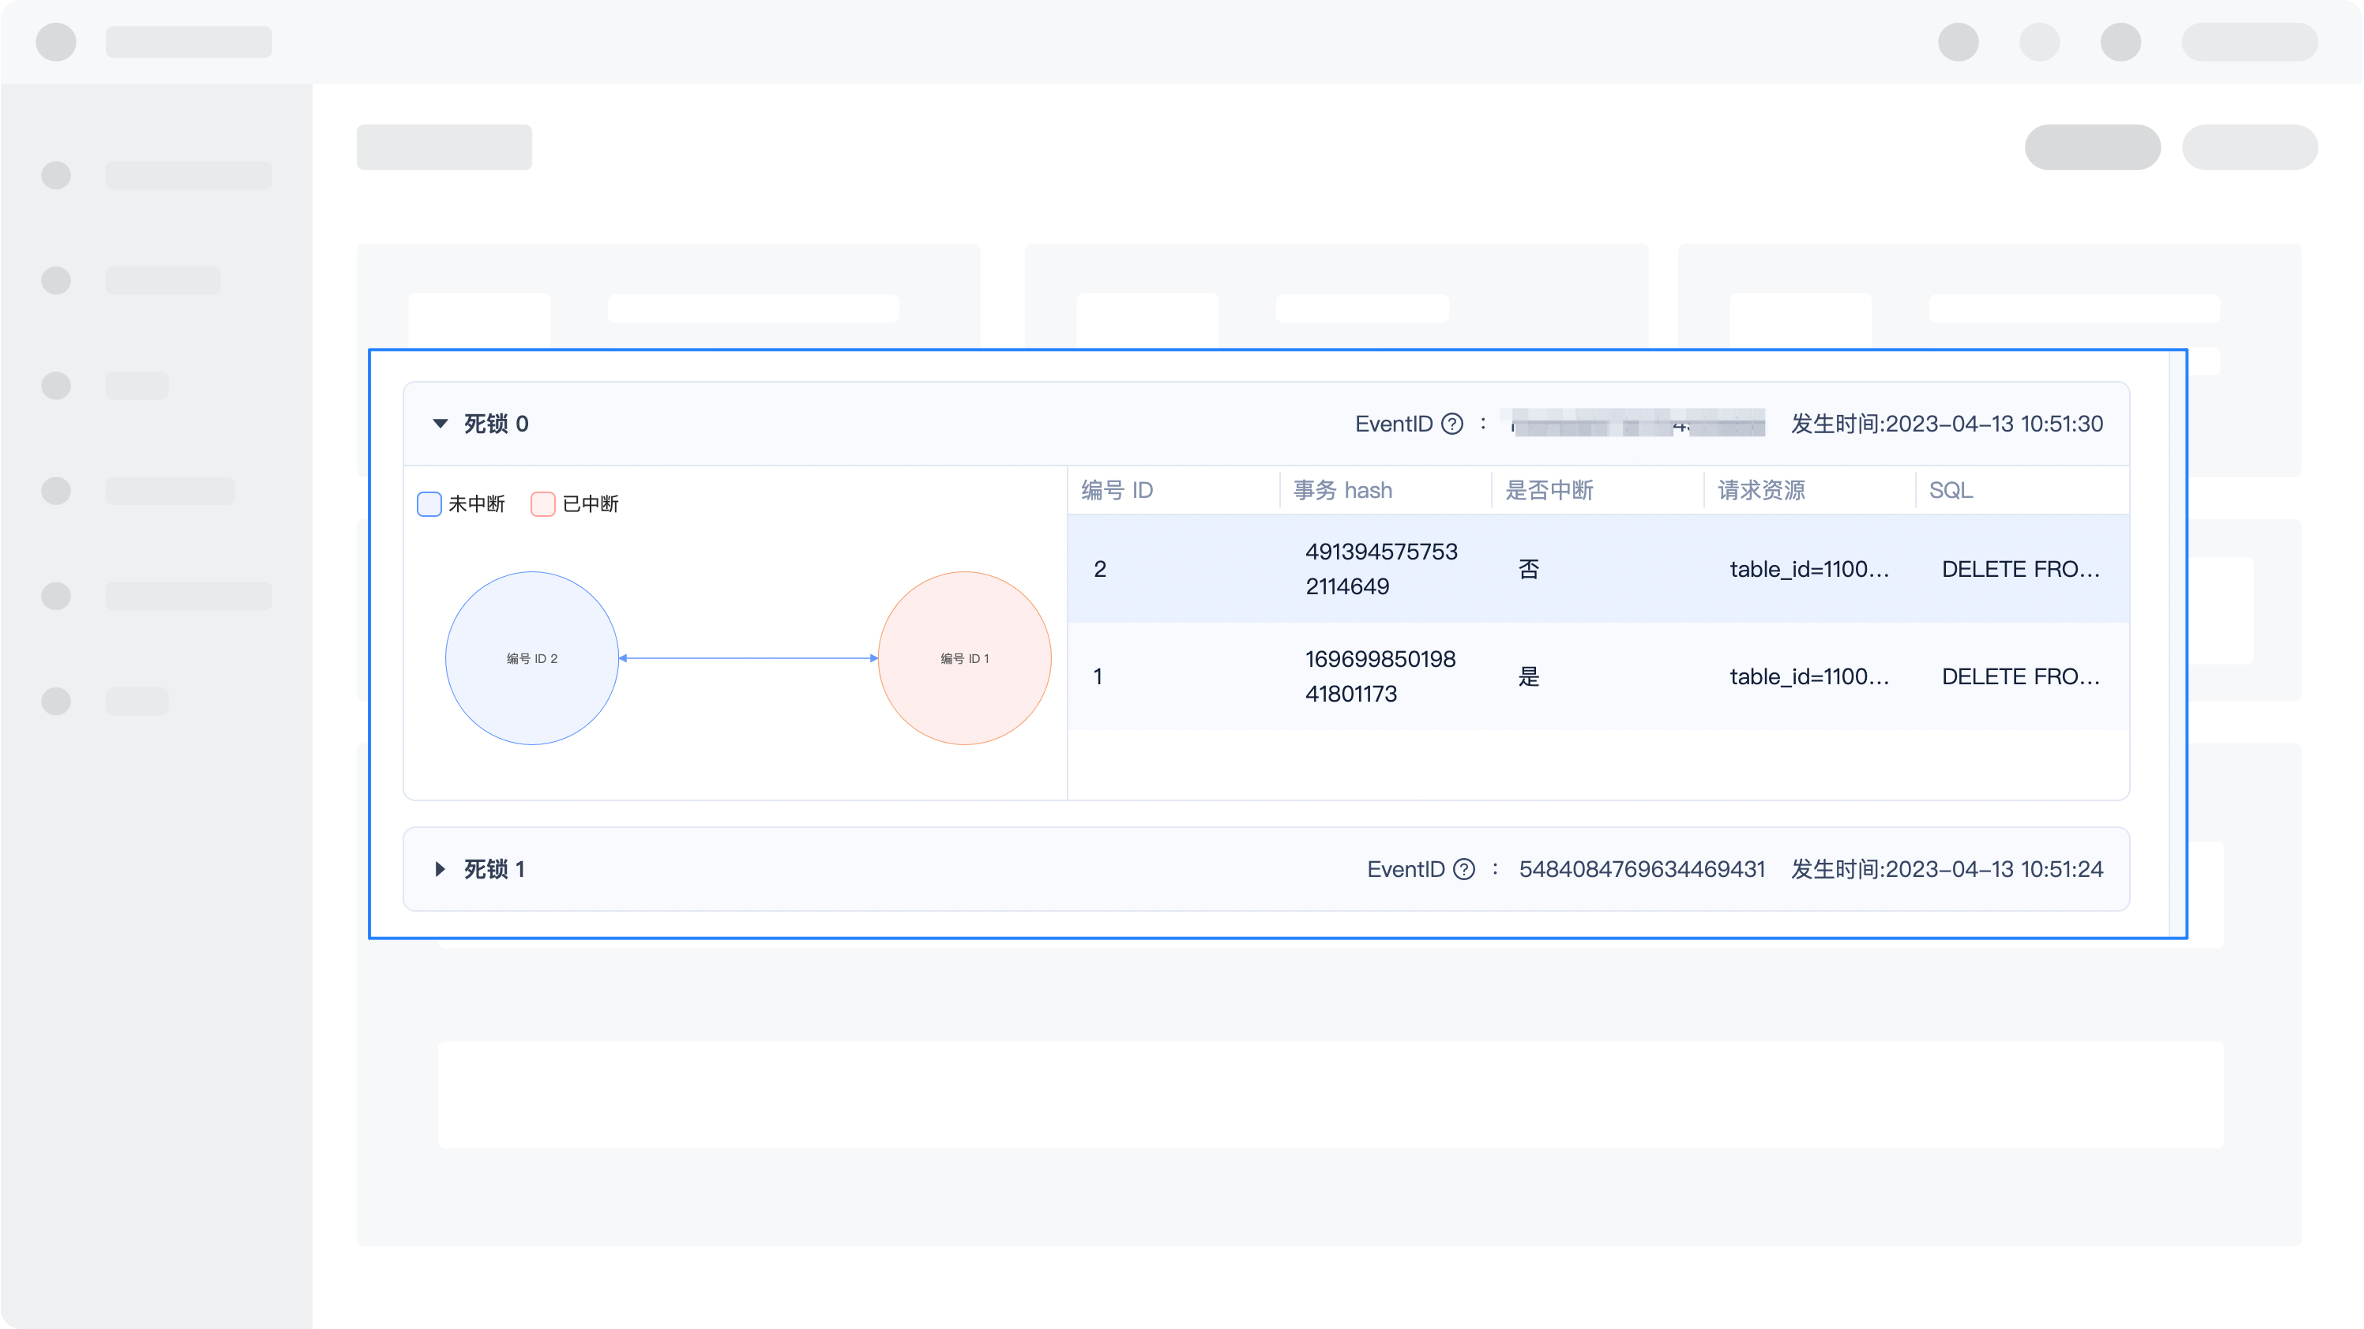Select table row with 编号 ID 1

[1098, 676]
